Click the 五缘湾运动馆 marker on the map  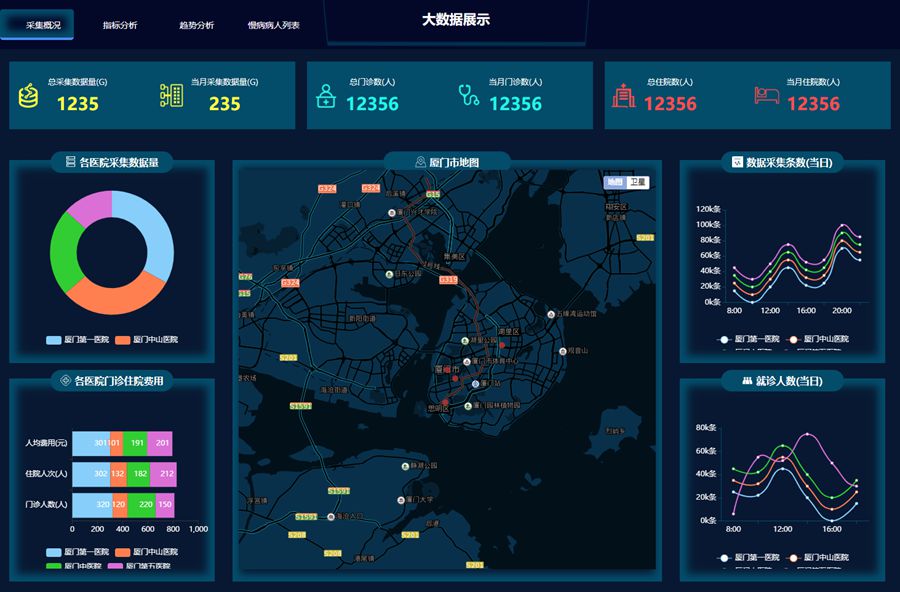click(x=550, y=313)
